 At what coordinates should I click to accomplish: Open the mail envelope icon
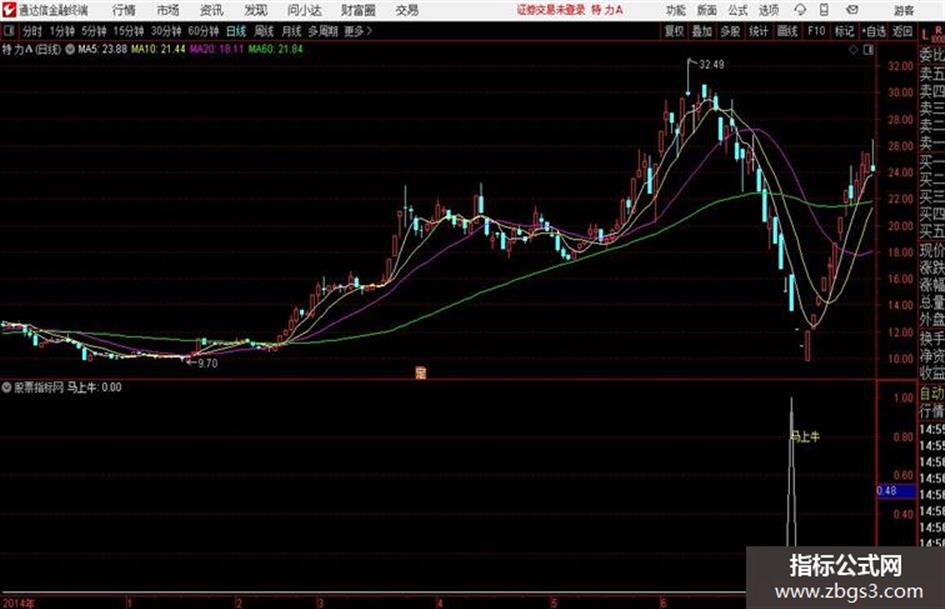[x=852, y=10]
